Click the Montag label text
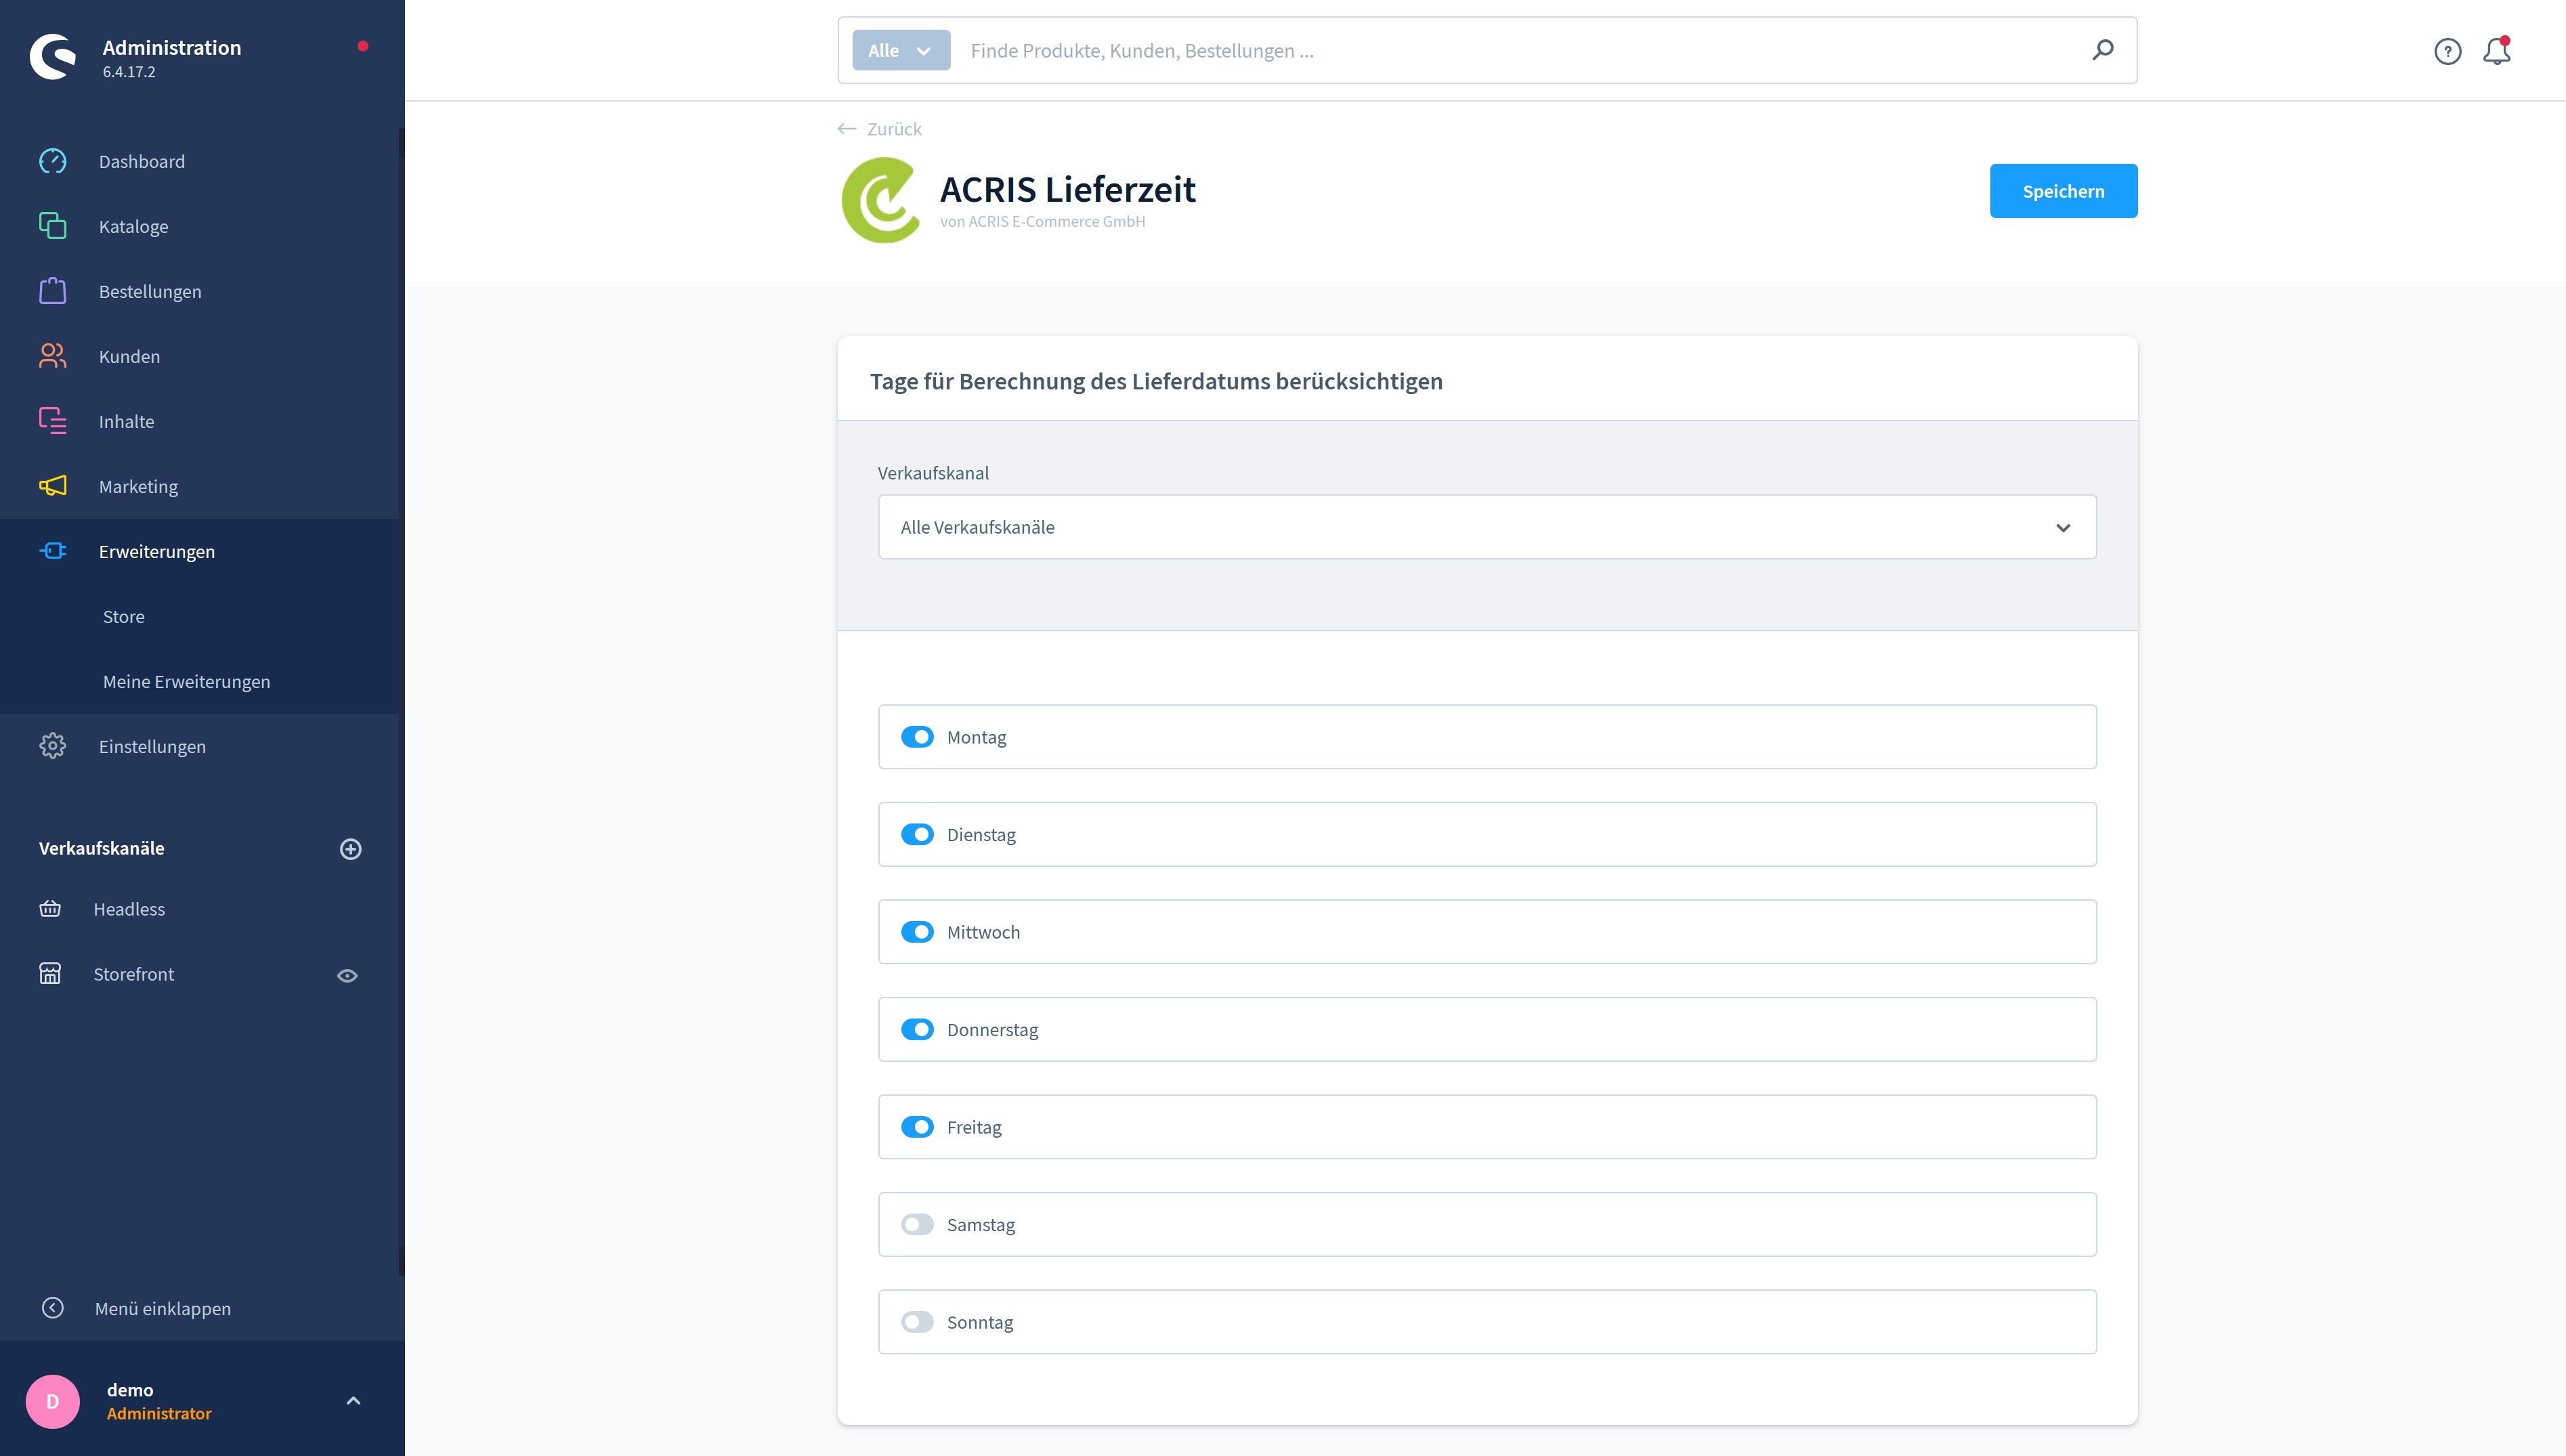2566x1456 pixels. 976,737
